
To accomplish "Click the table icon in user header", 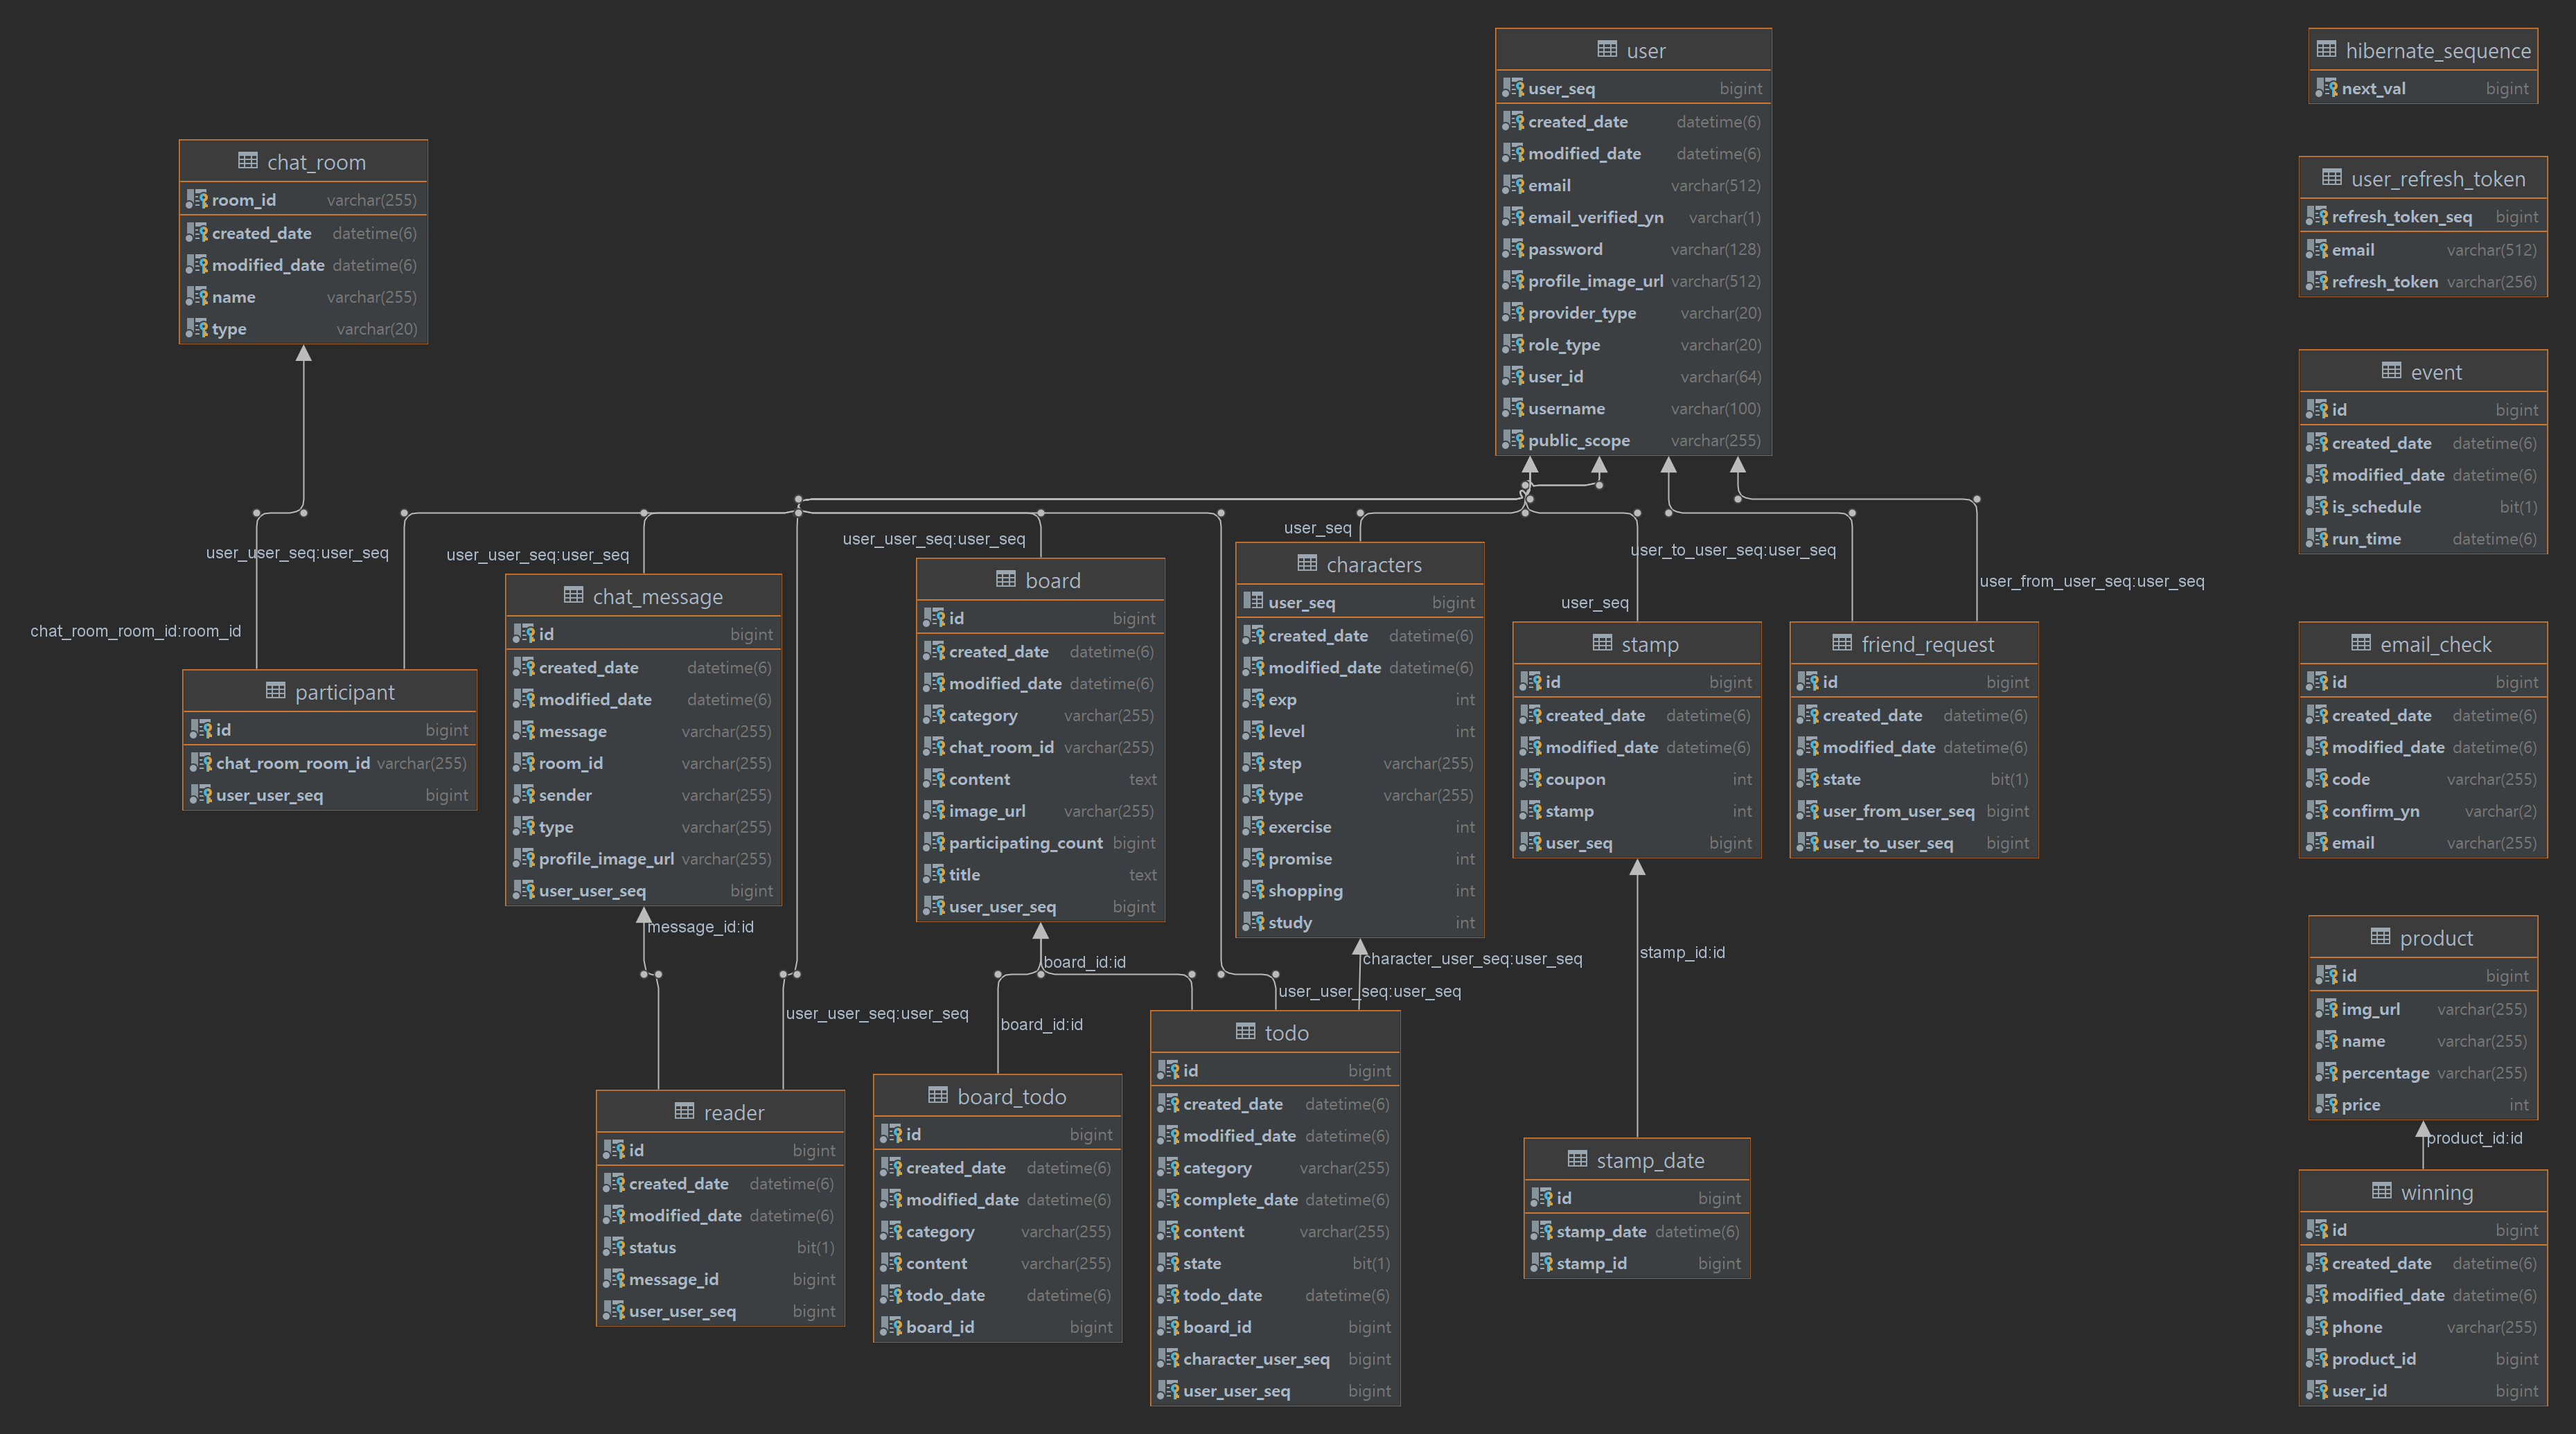I will pyautogui.click(x=1607, y=49).
